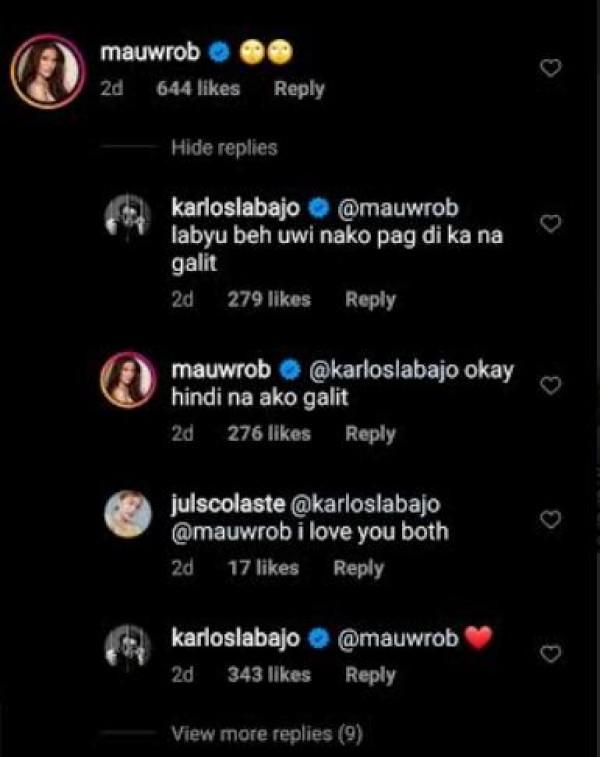The height and width of the screenshot is (757, 600).
Task: View 644 likes on mauwrob's comment
Action: (200, 89)
